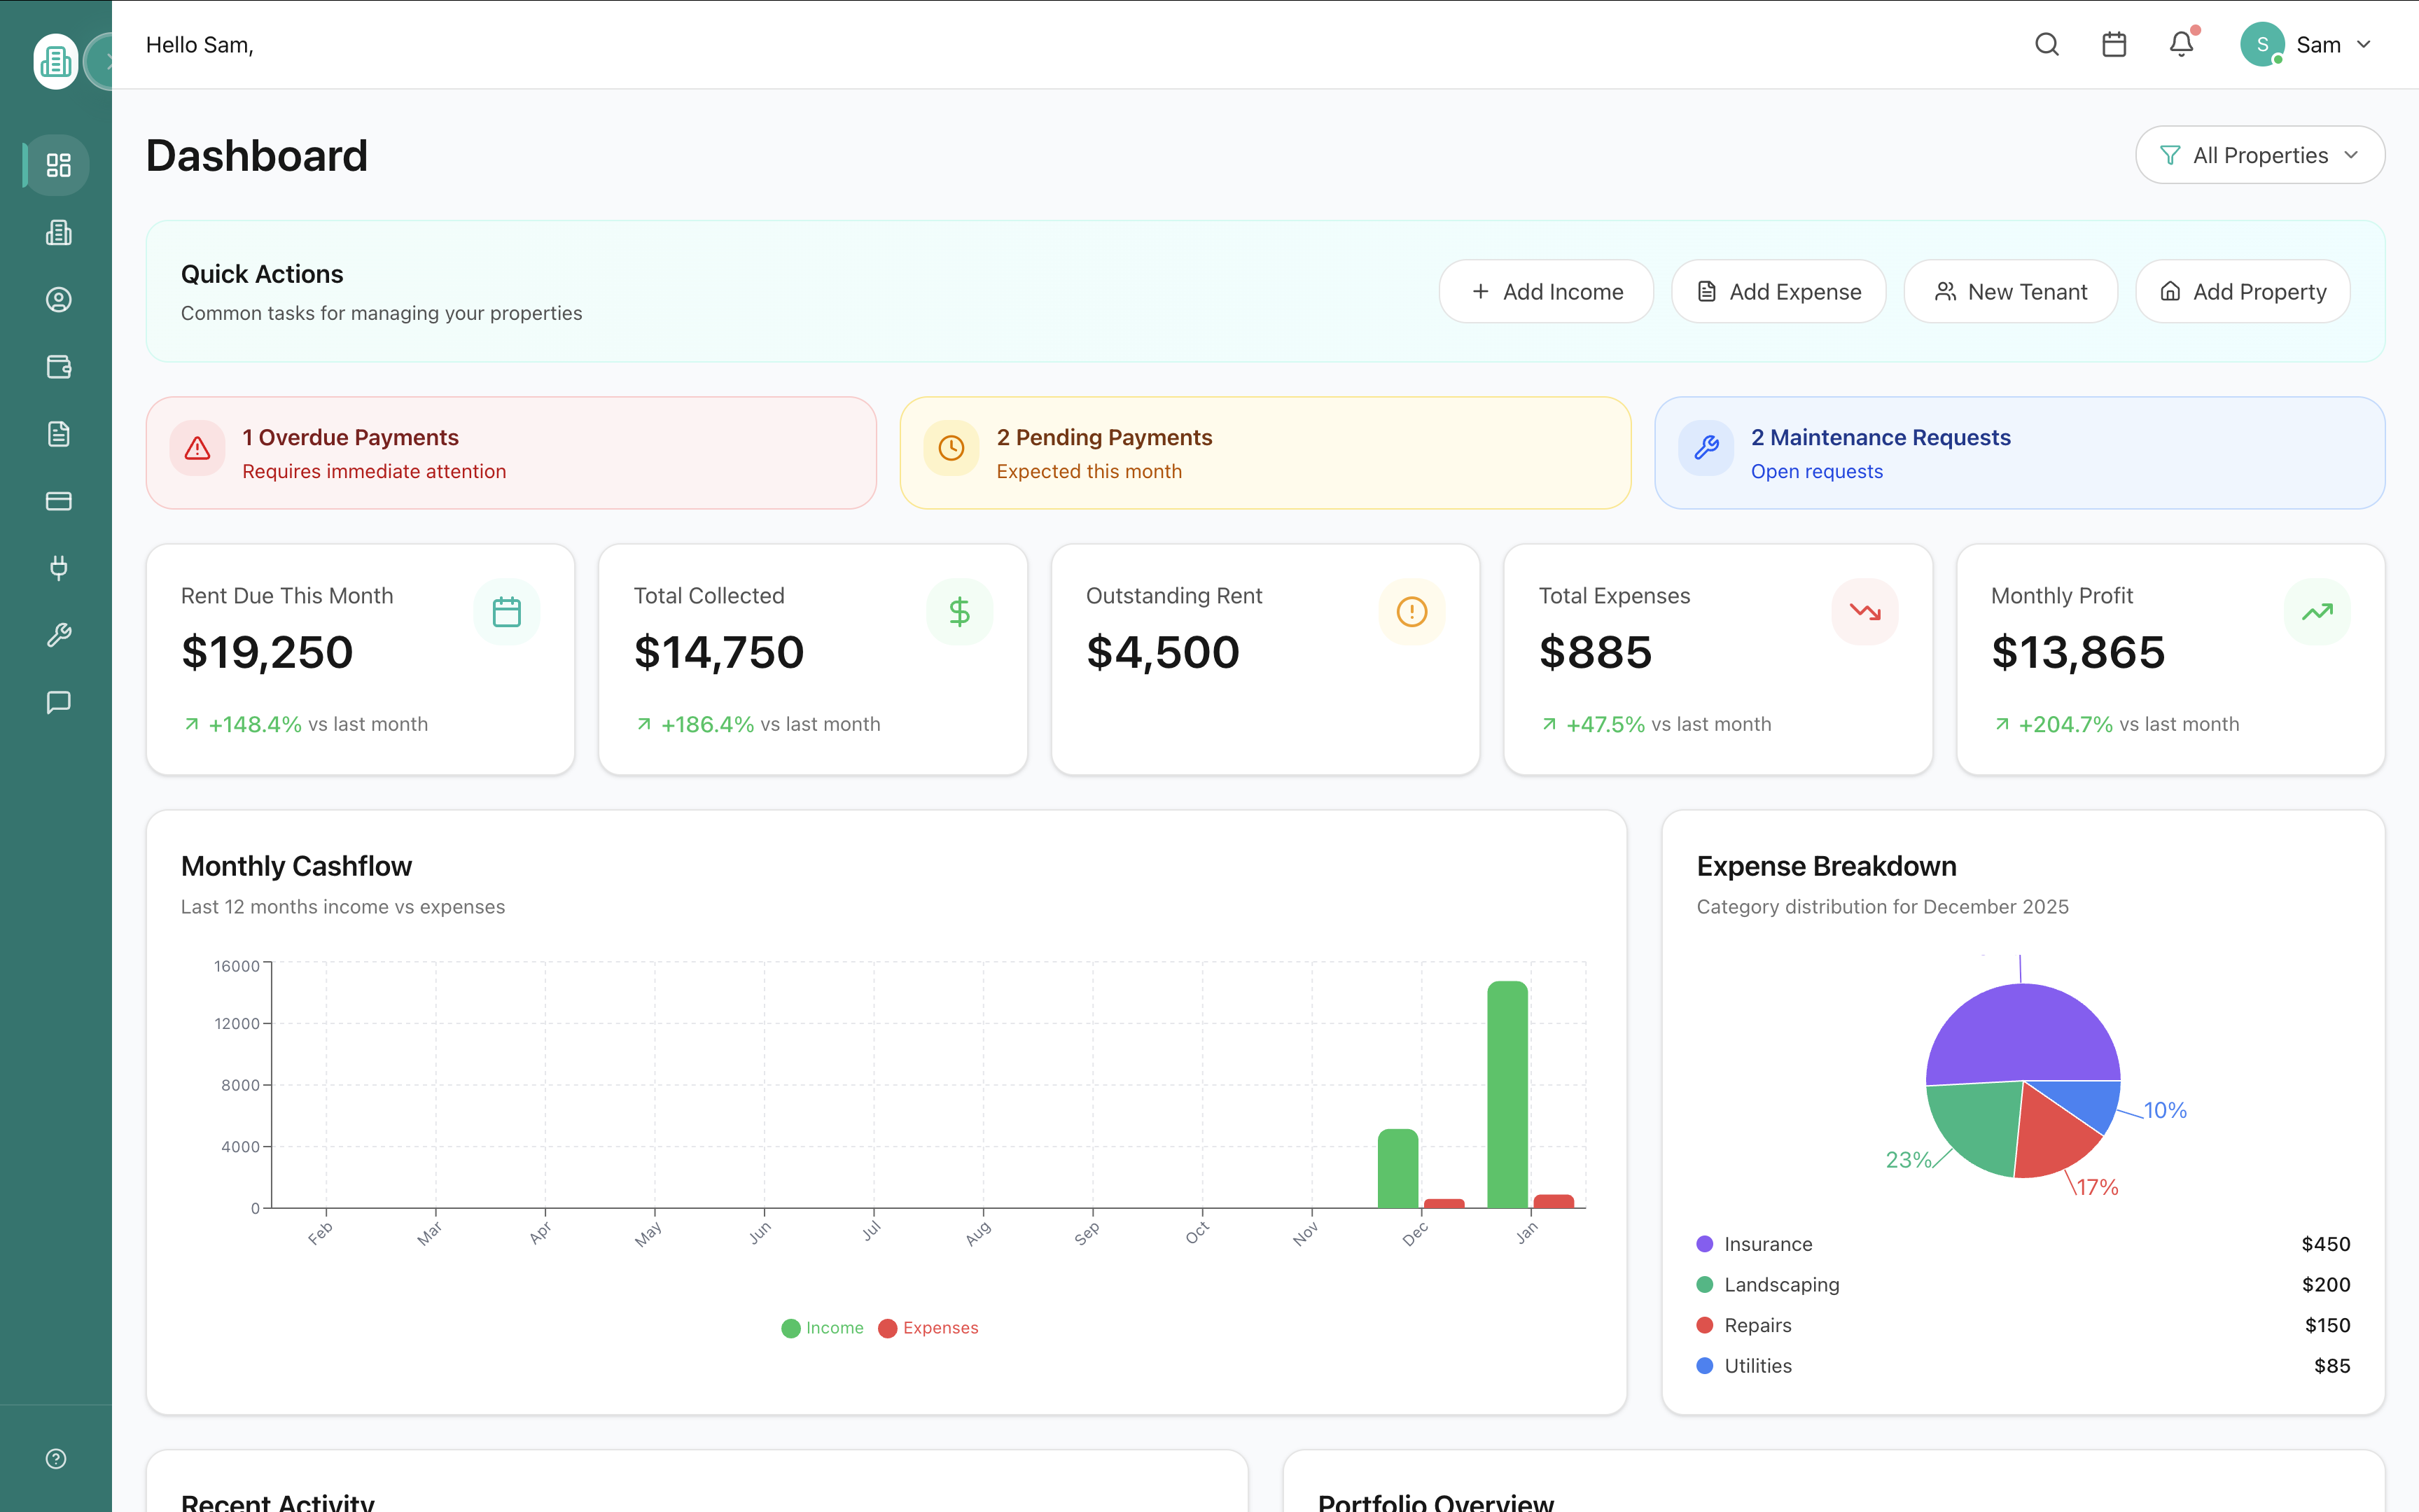Open the help icon at the sidebar bottom

[x=55, y=1458]
